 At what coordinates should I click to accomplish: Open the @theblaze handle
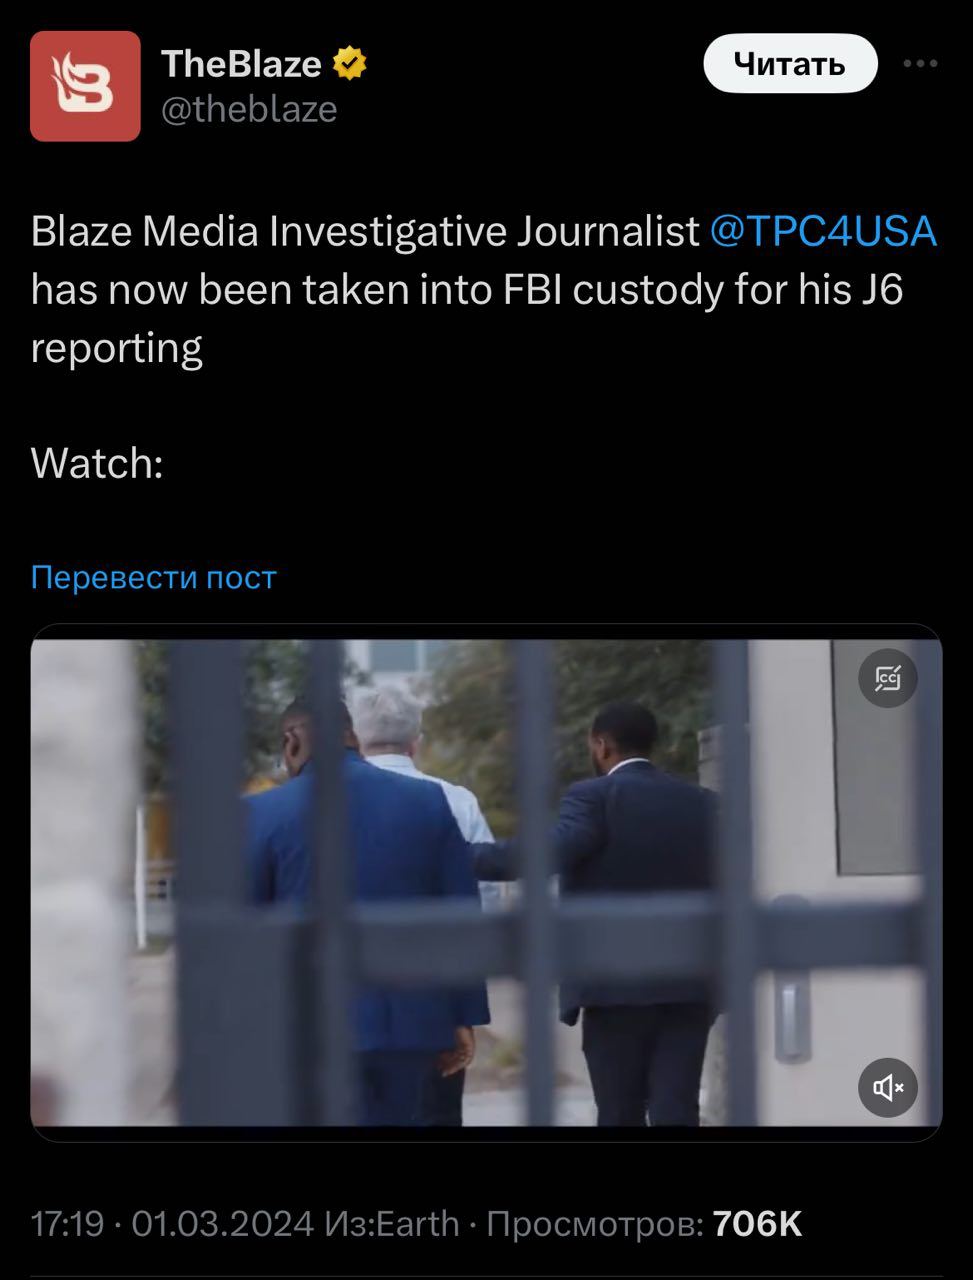point(249,109)
